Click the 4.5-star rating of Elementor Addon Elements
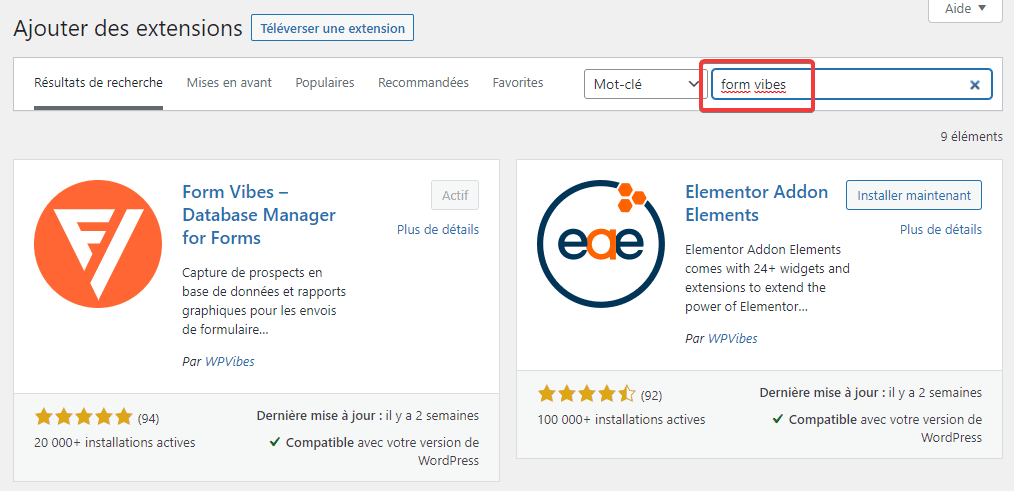Image resolution: width=1014 pixels, height=491 pixels. (x=587, y=394)
